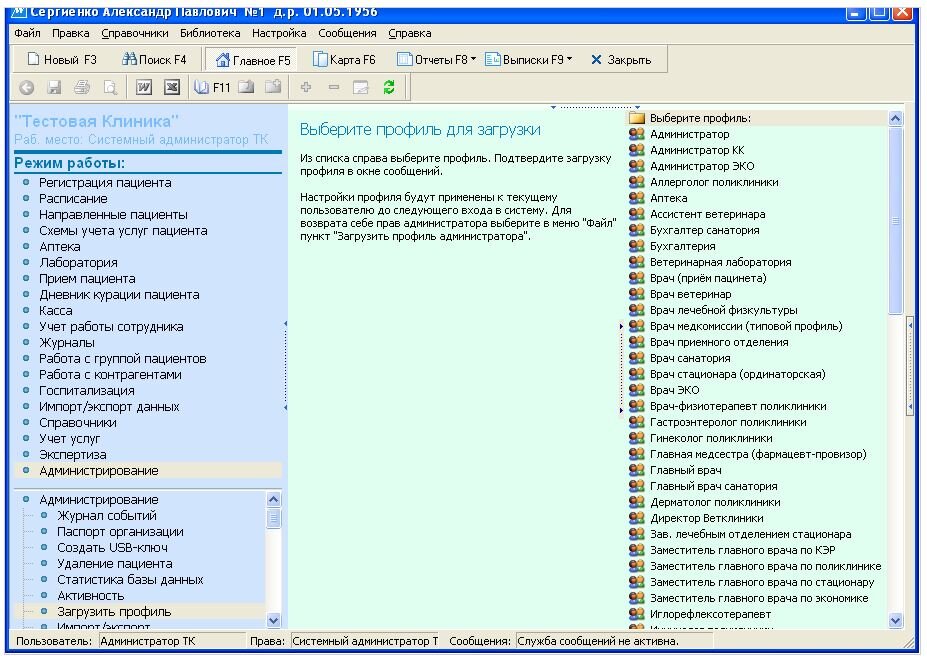The width and height of the screenshot is (927, 662).
Task: Select Удаление пациента tree item
Action: click(115, 563)
